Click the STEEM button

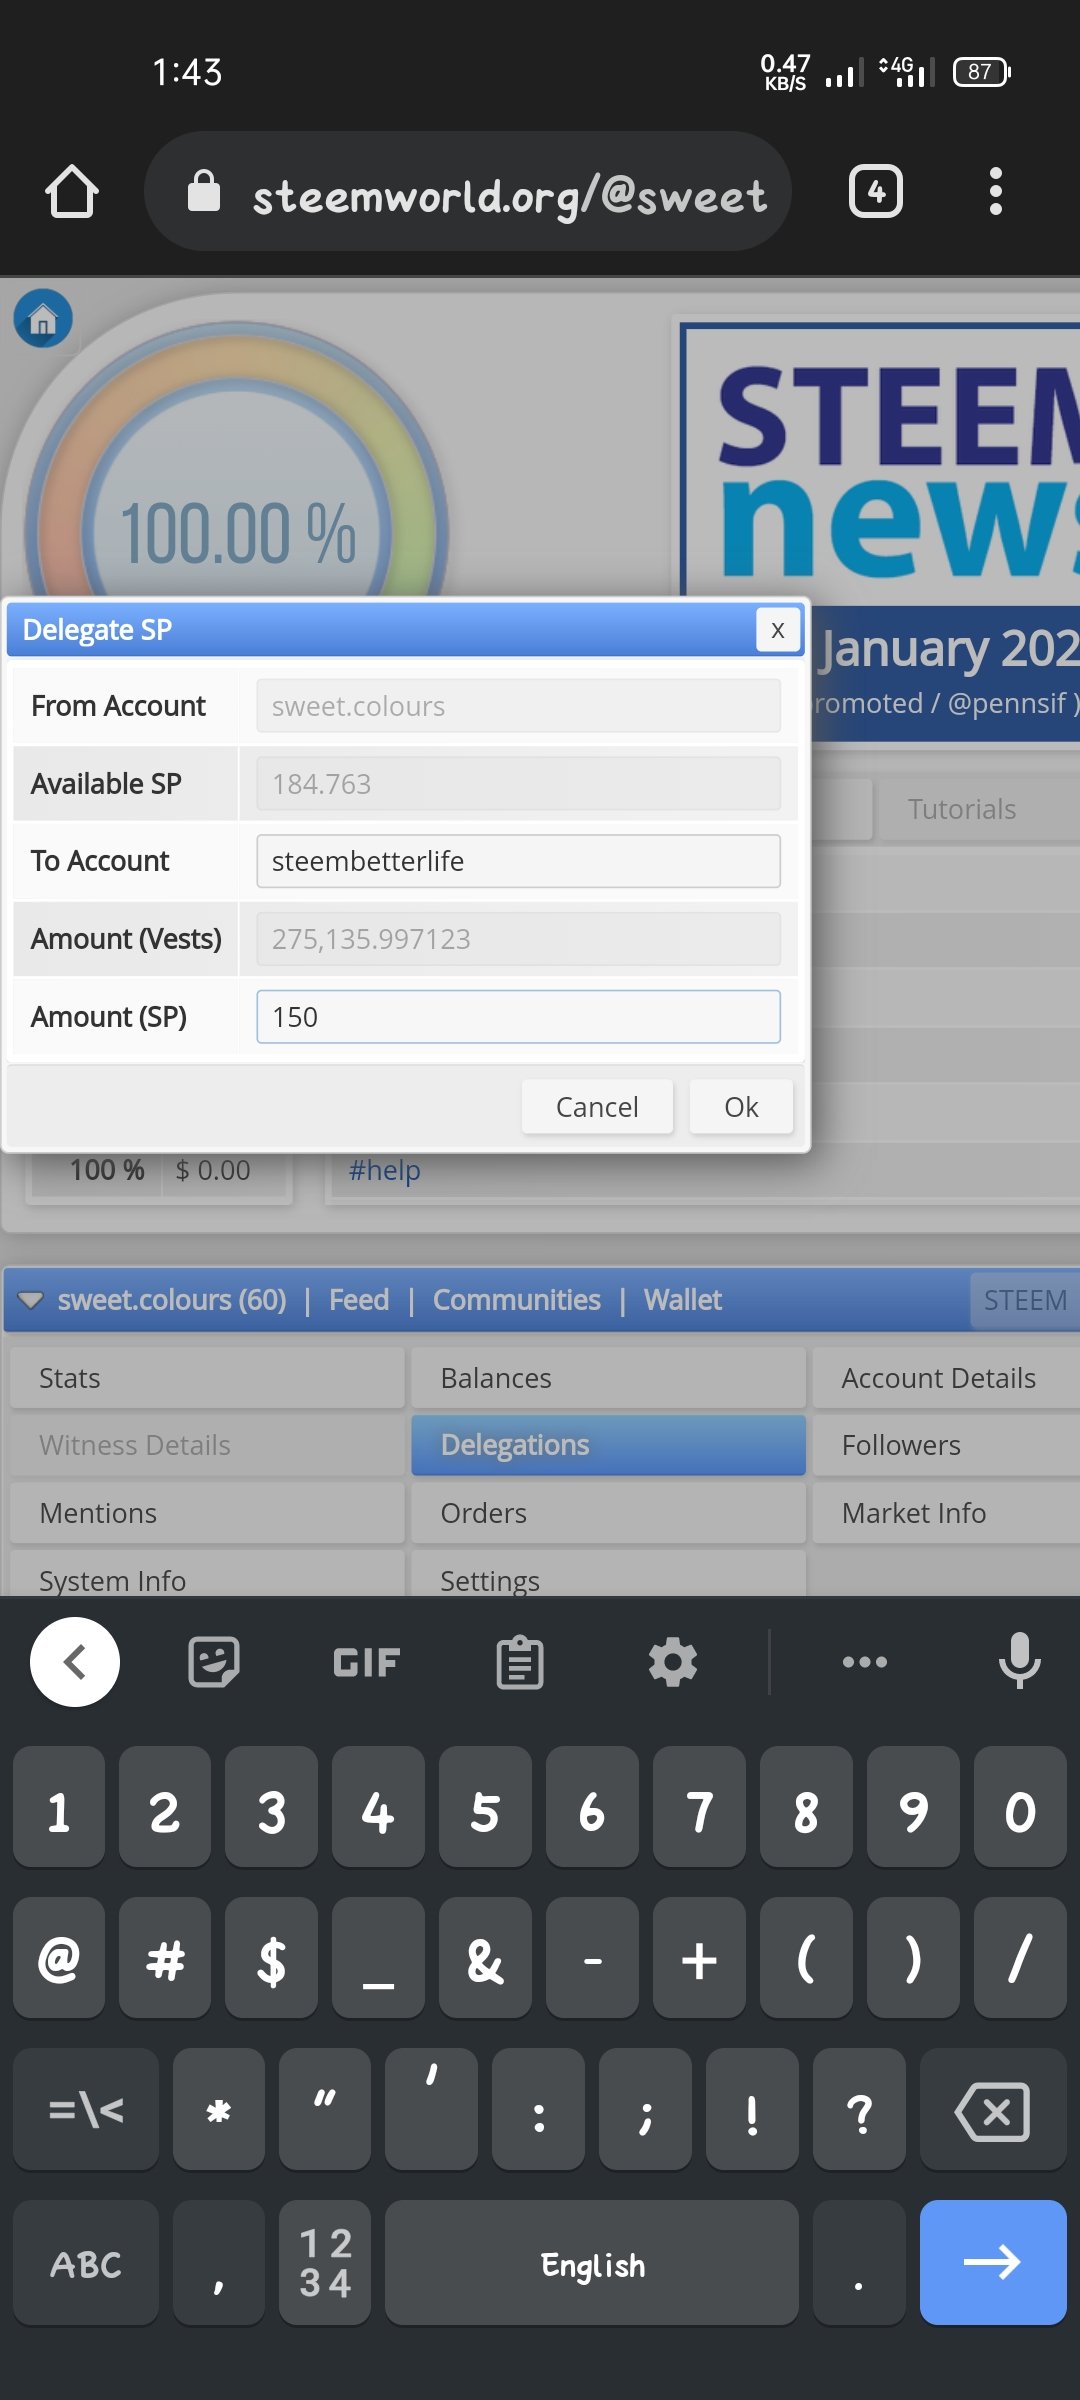click(1025, 1300)
